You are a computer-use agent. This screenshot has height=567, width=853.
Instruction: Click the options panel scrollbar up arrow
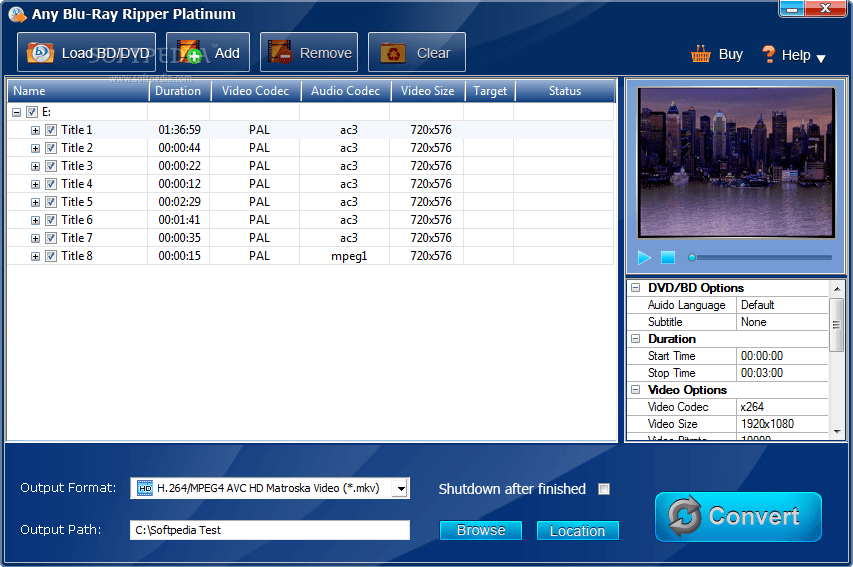[837, 288]
